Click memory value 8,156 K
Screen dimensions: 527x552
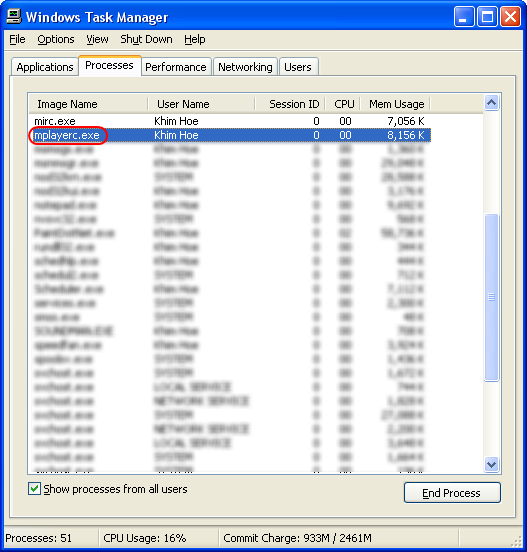coord(406,135)
